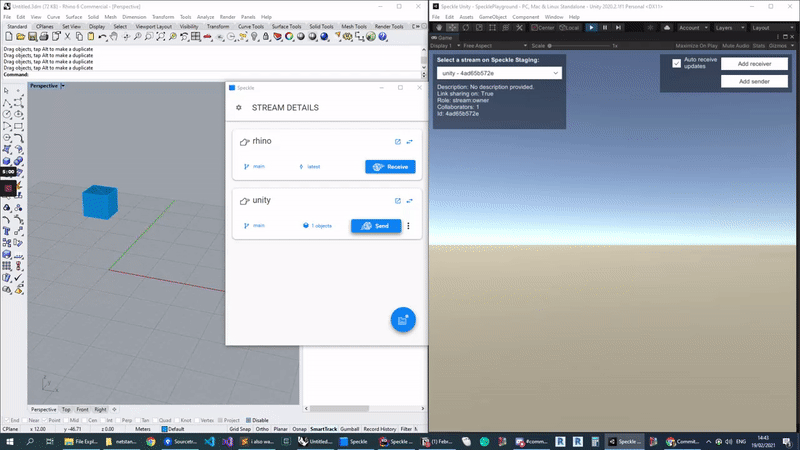Switch to the Top viewport tab
This screenshot has height=450, width=800.
pos(66,410)
